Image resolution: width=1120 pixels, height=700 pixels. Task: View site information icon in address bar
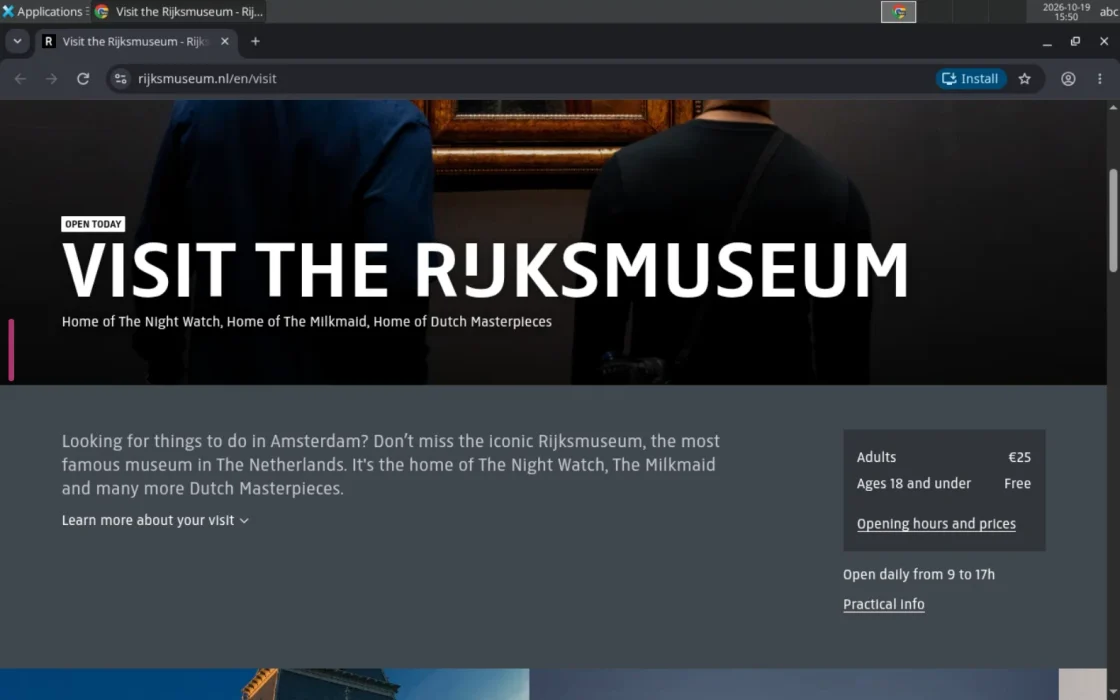[121, 79]
